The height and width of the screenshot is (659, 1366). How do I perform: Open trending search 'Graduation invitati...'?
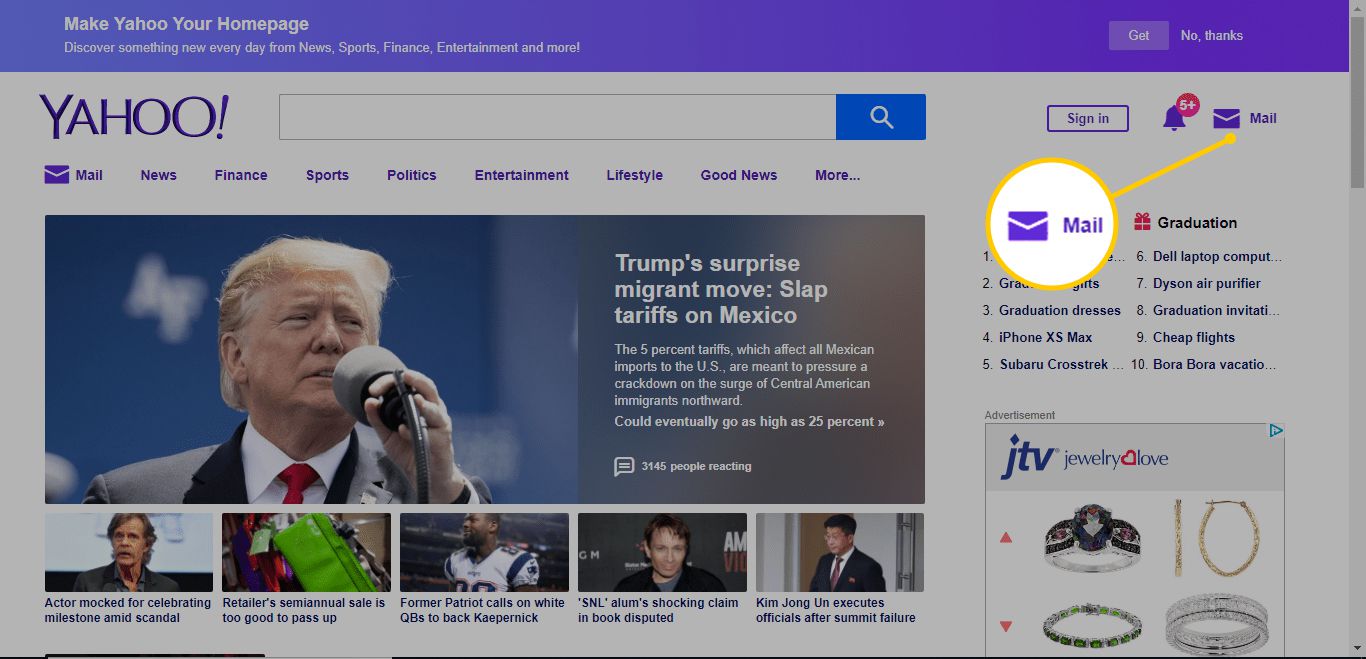(x=1217, y=310)
